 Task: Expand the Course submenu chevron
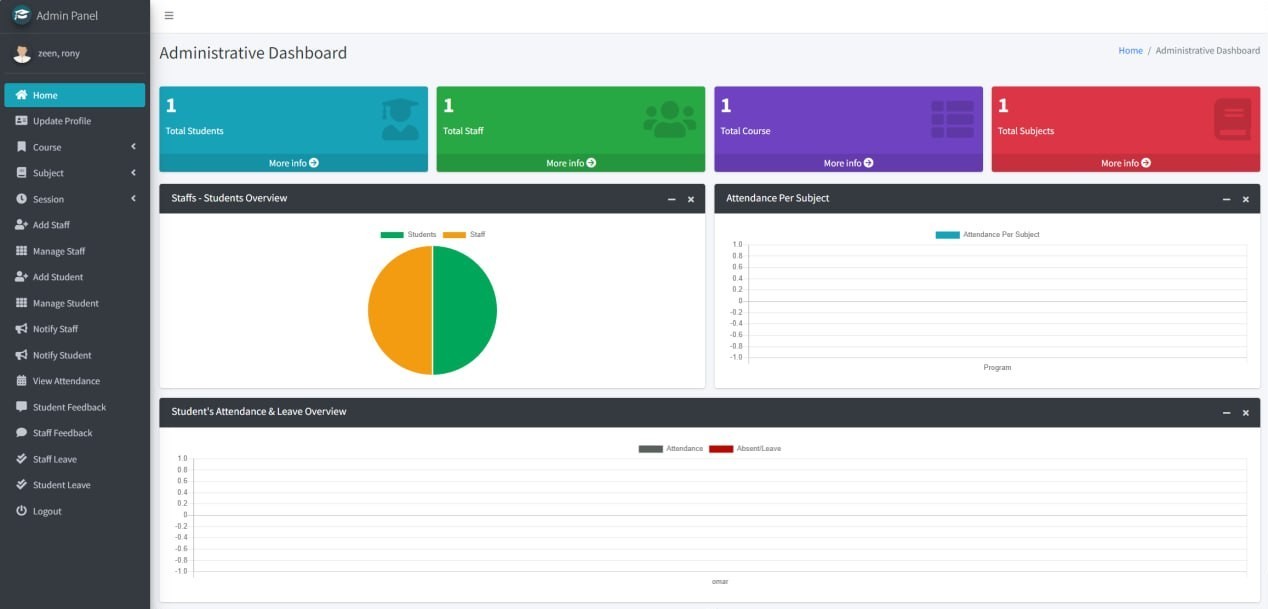pyautogui.click(x=134, y=147)
